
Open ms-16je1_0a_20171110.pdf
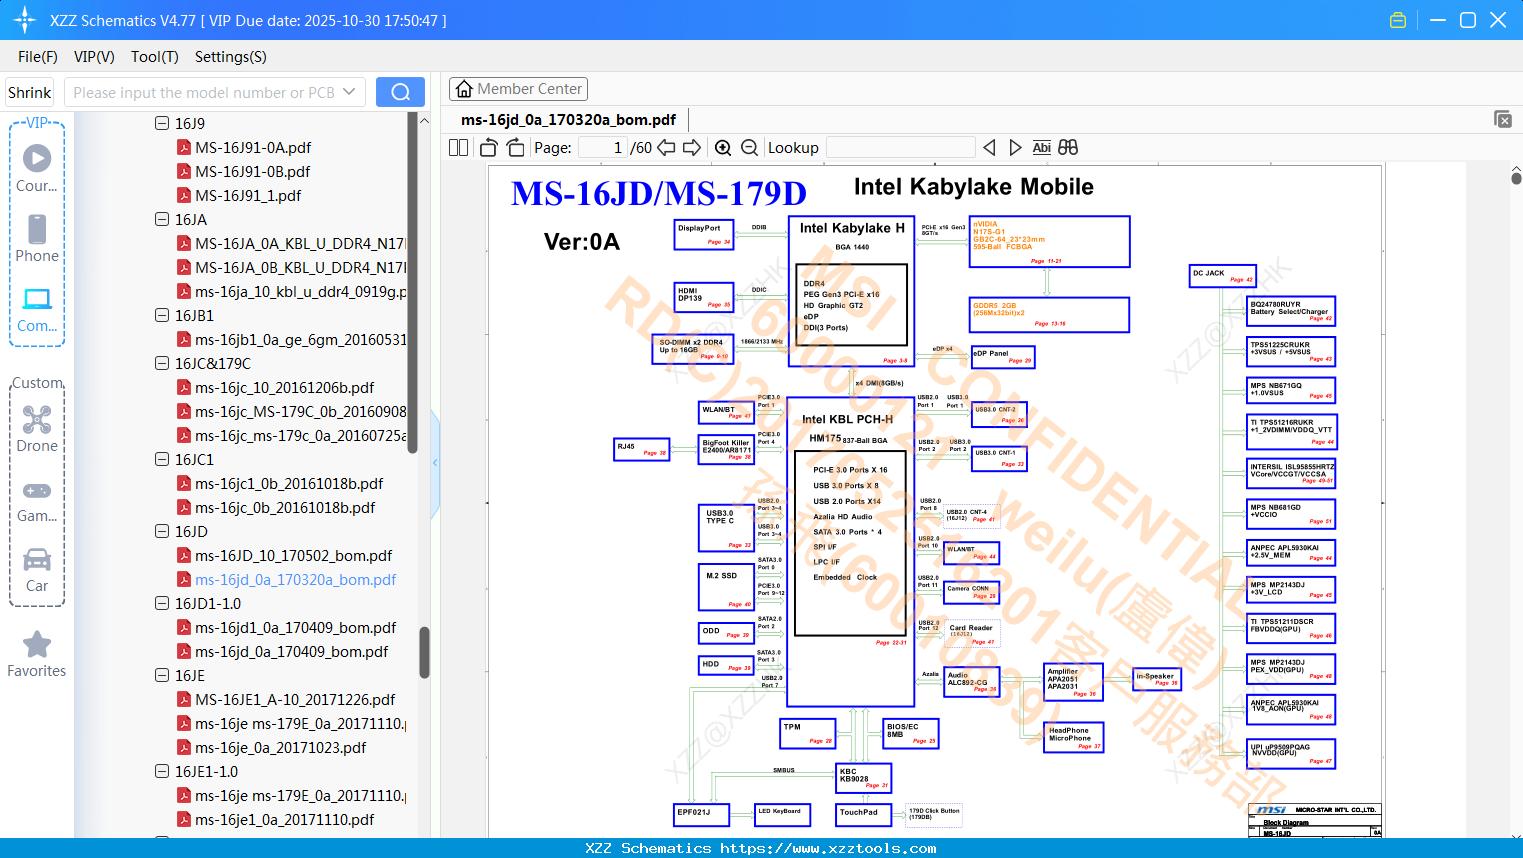(285, 819)
